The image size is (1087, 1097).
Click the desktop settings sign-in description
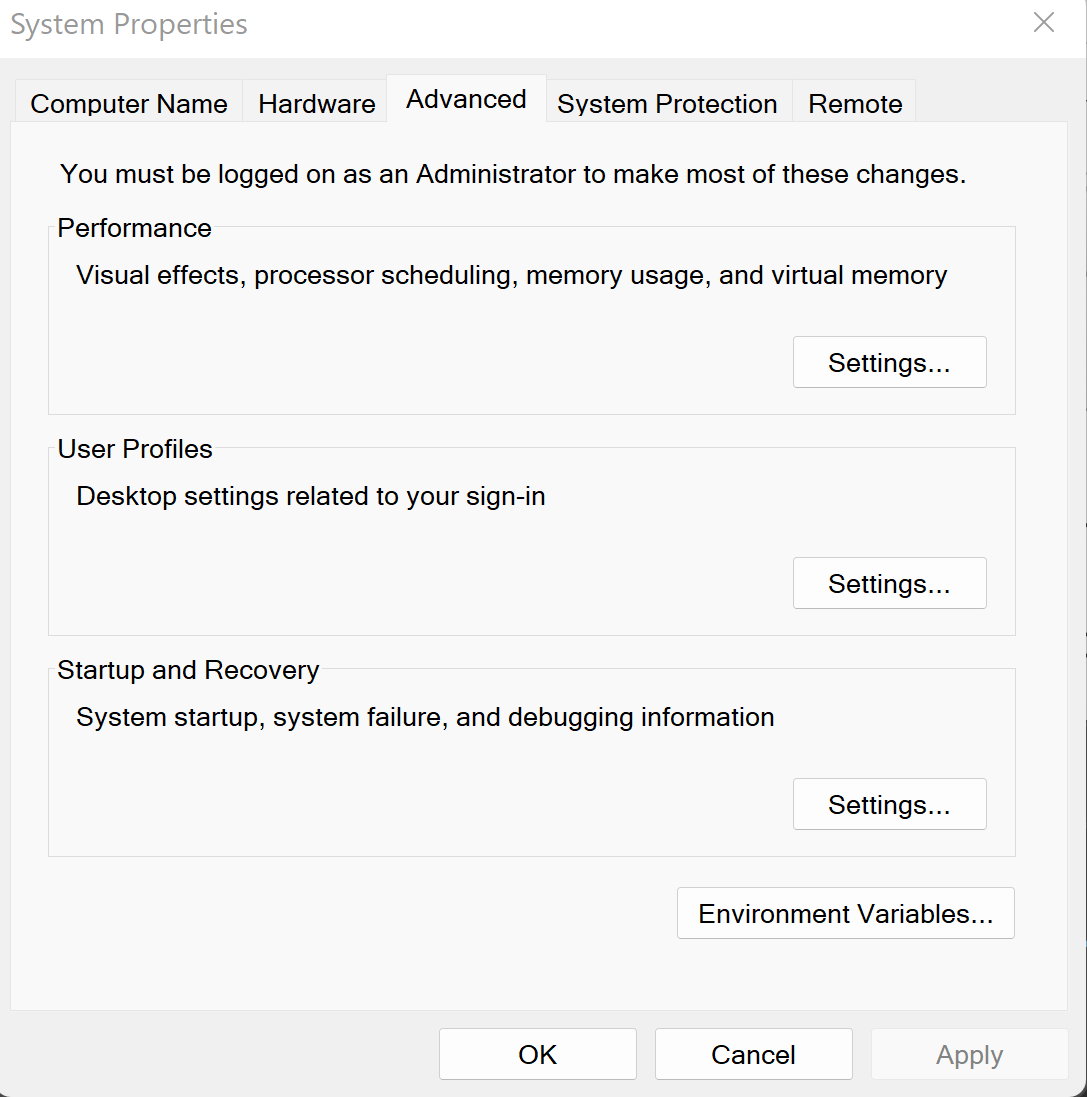pos(311,497)
